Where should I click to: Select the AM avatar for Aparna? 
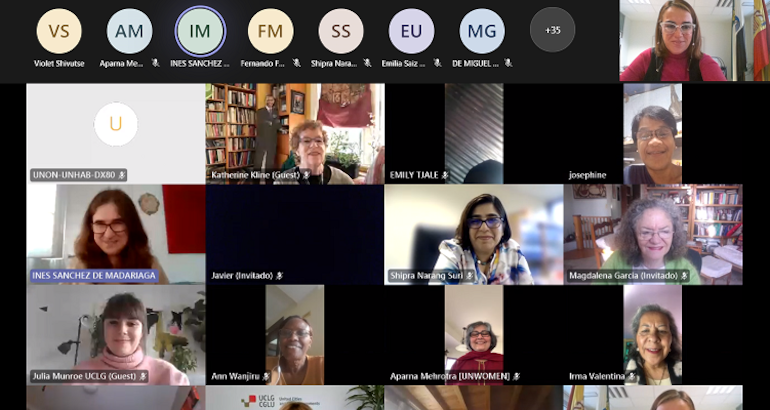(129, 31)
